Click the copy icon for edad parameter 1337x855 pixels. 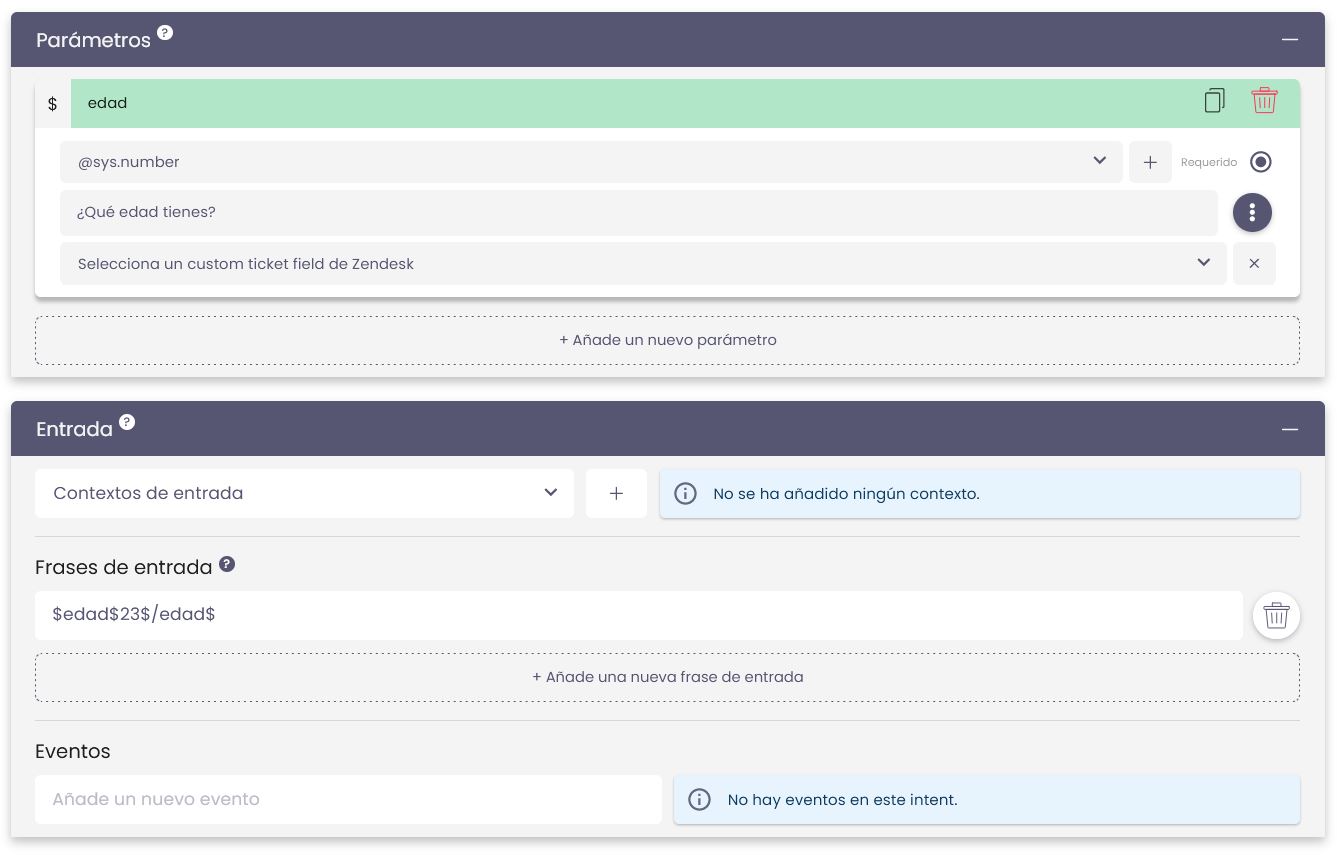1214,101
